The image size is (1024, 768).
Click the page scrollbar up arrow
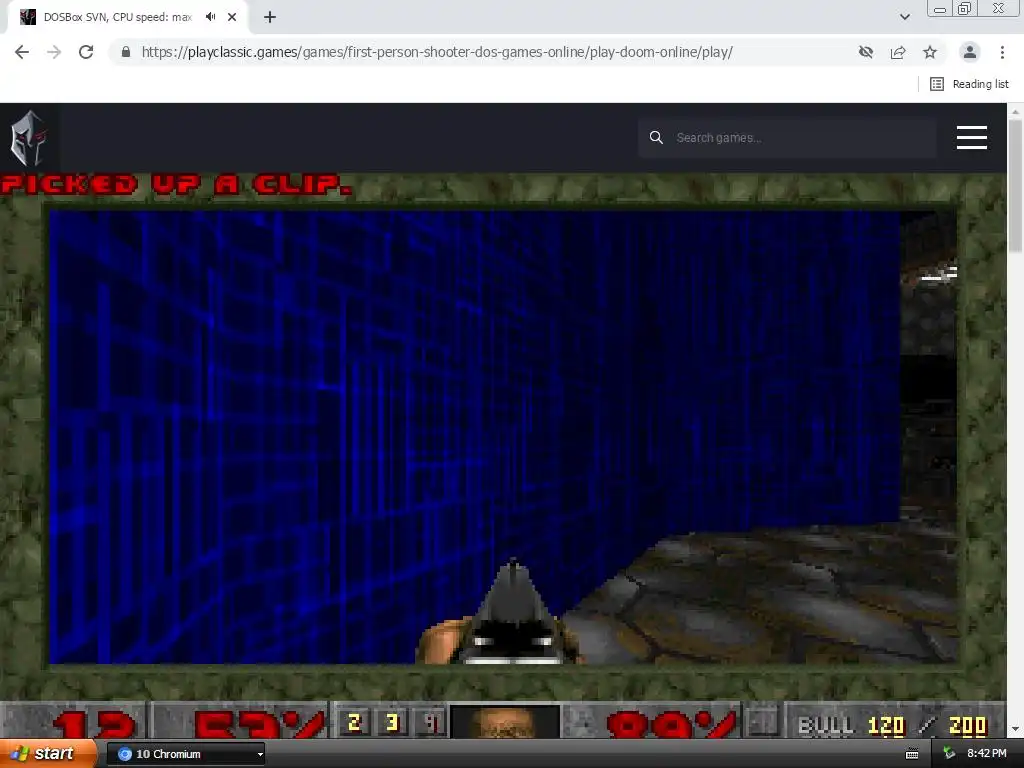click(1015, 112)
